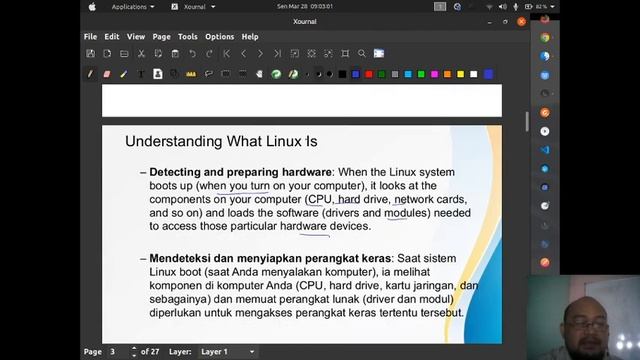Open the Options menu
This screenshot has width=640, height=360.
(x=220, y=37)
